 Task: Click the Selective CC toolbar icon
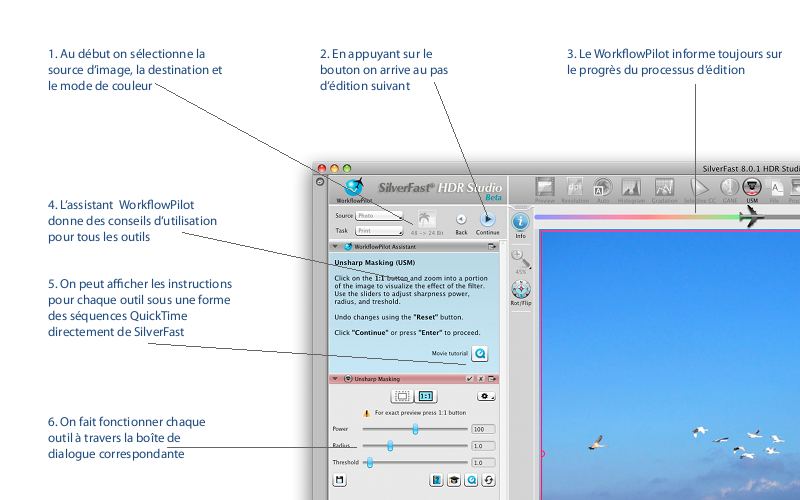pos(701,187)
